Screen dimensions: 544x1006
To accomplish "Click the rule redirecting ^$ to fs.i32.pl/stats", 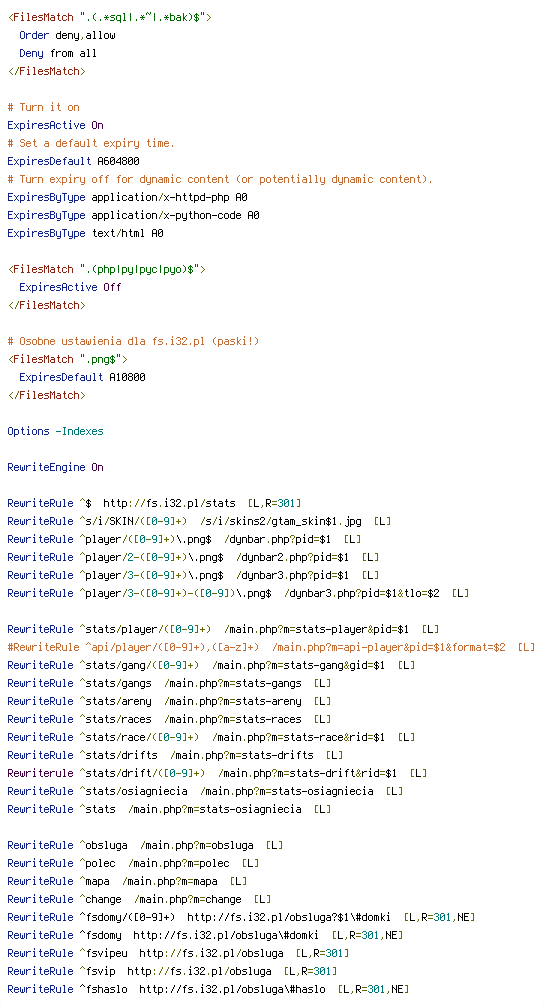I will [x=155, y=503].
